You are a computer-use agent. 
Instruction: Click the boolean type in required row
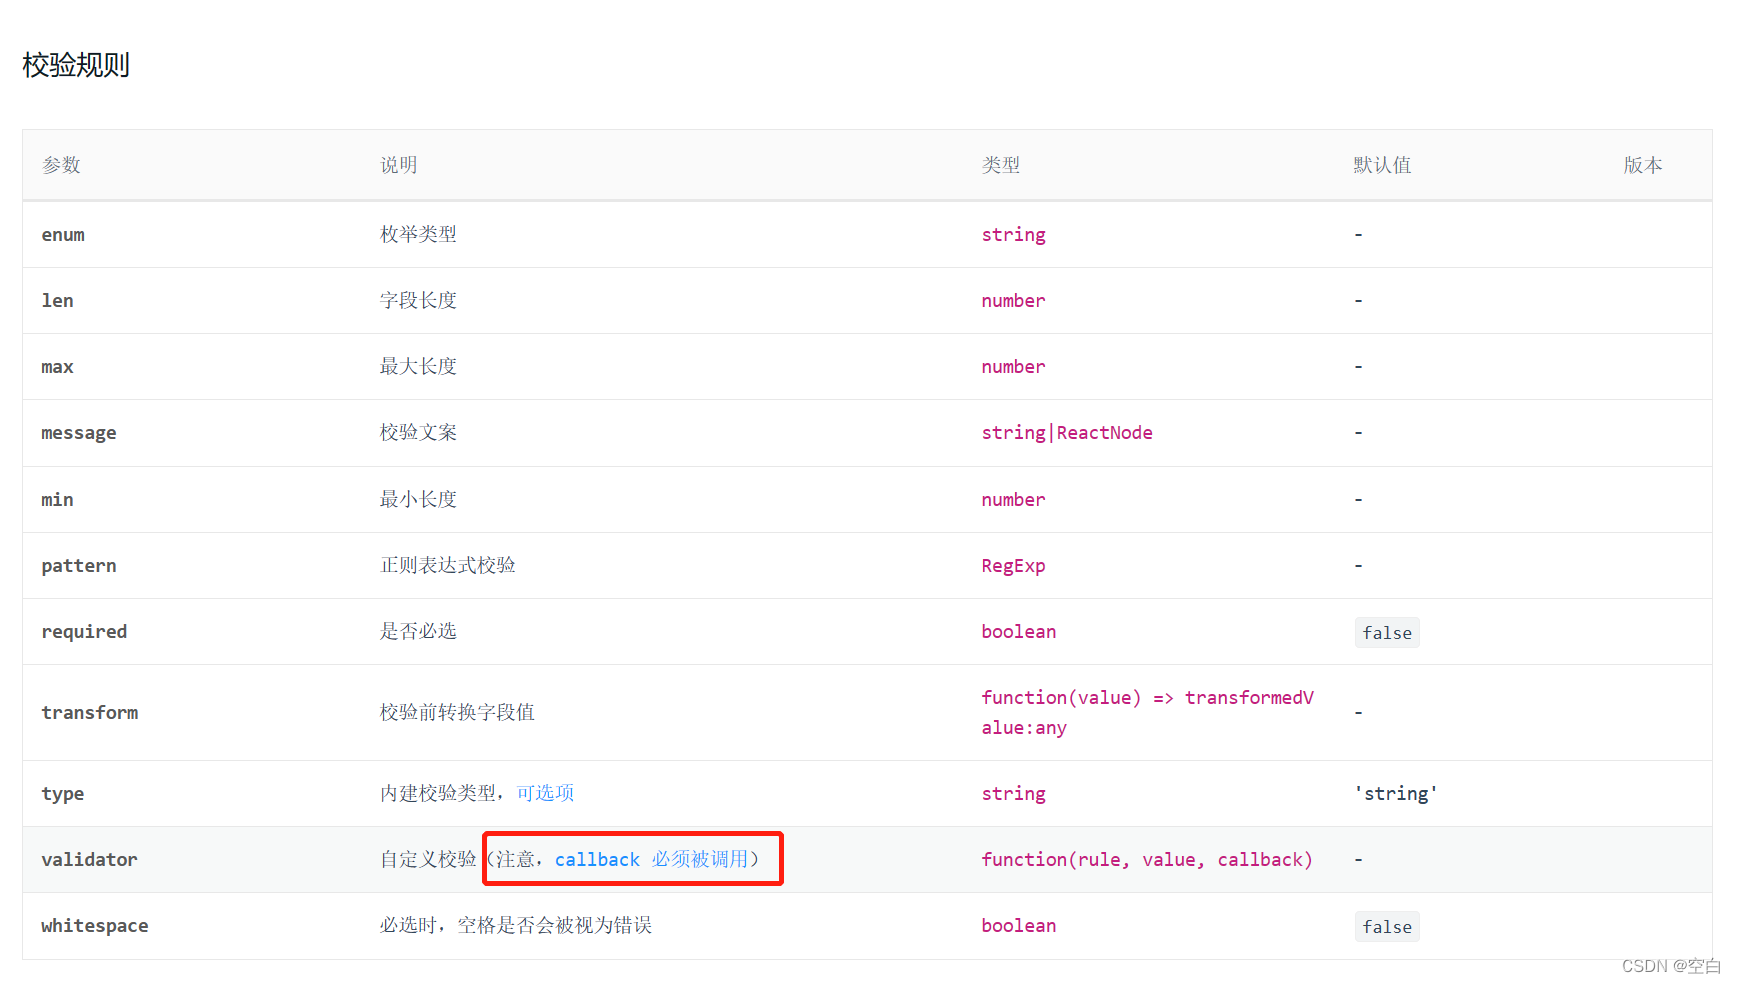coord(1019,632)
